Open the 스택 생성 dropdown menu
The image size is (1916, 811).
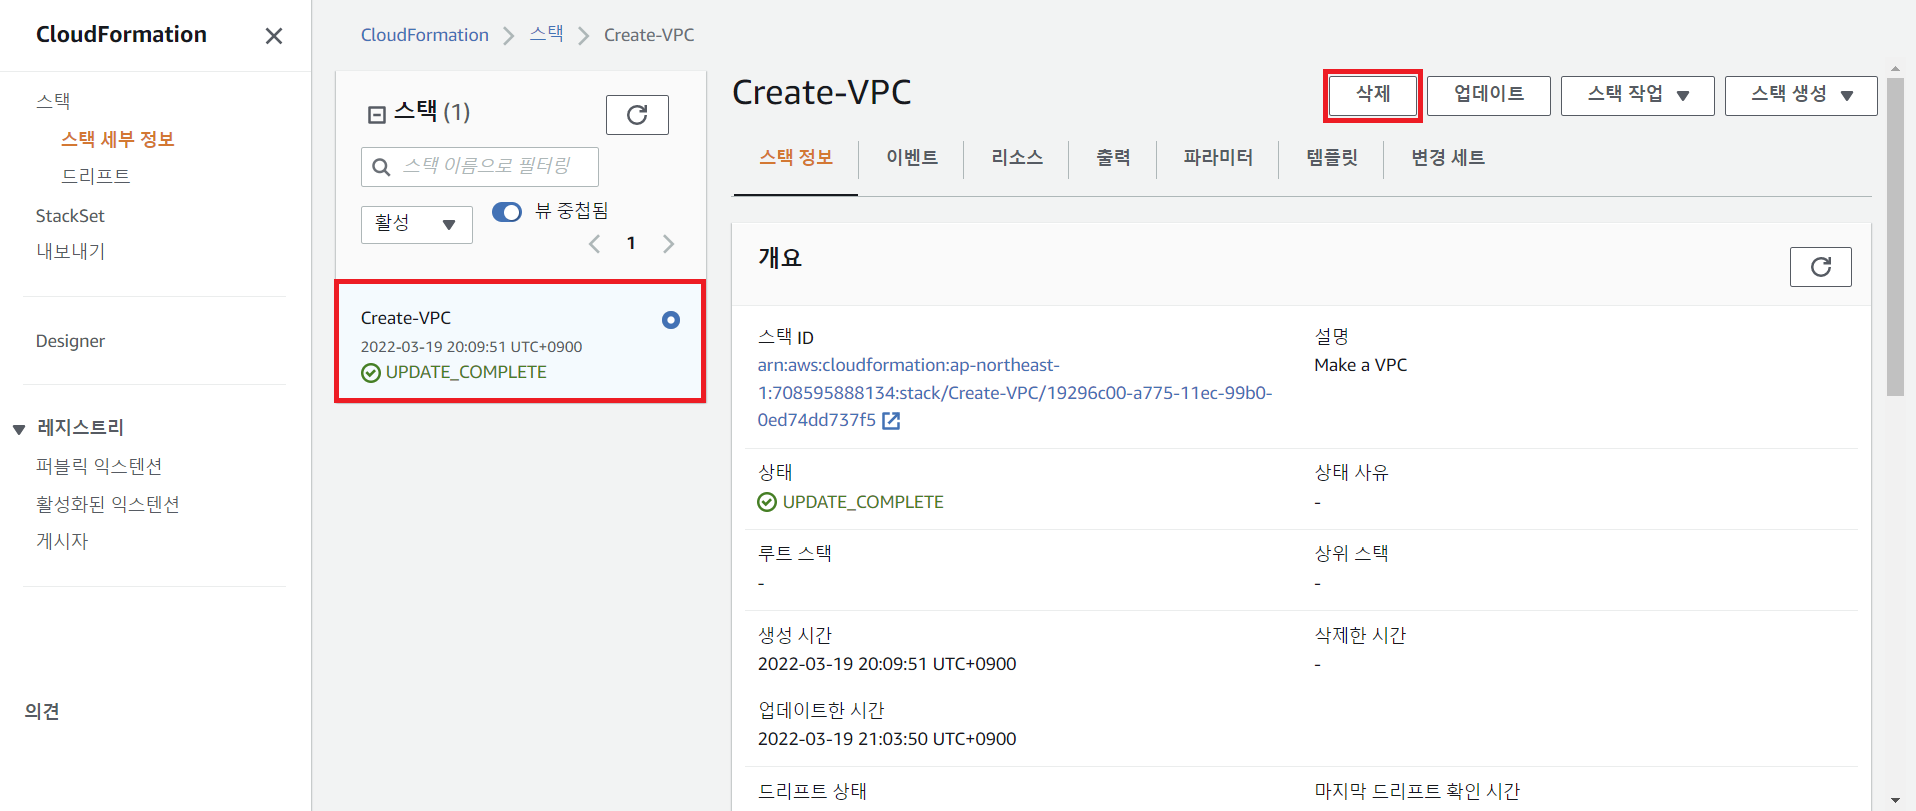pos(1801,96)
